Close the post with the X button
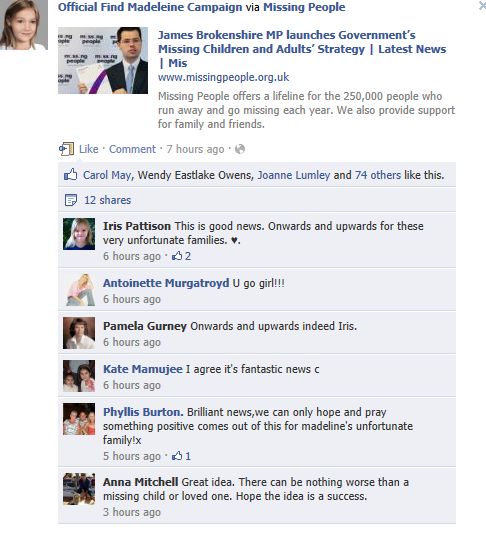The image size is (486, 534). pos(482,5)
